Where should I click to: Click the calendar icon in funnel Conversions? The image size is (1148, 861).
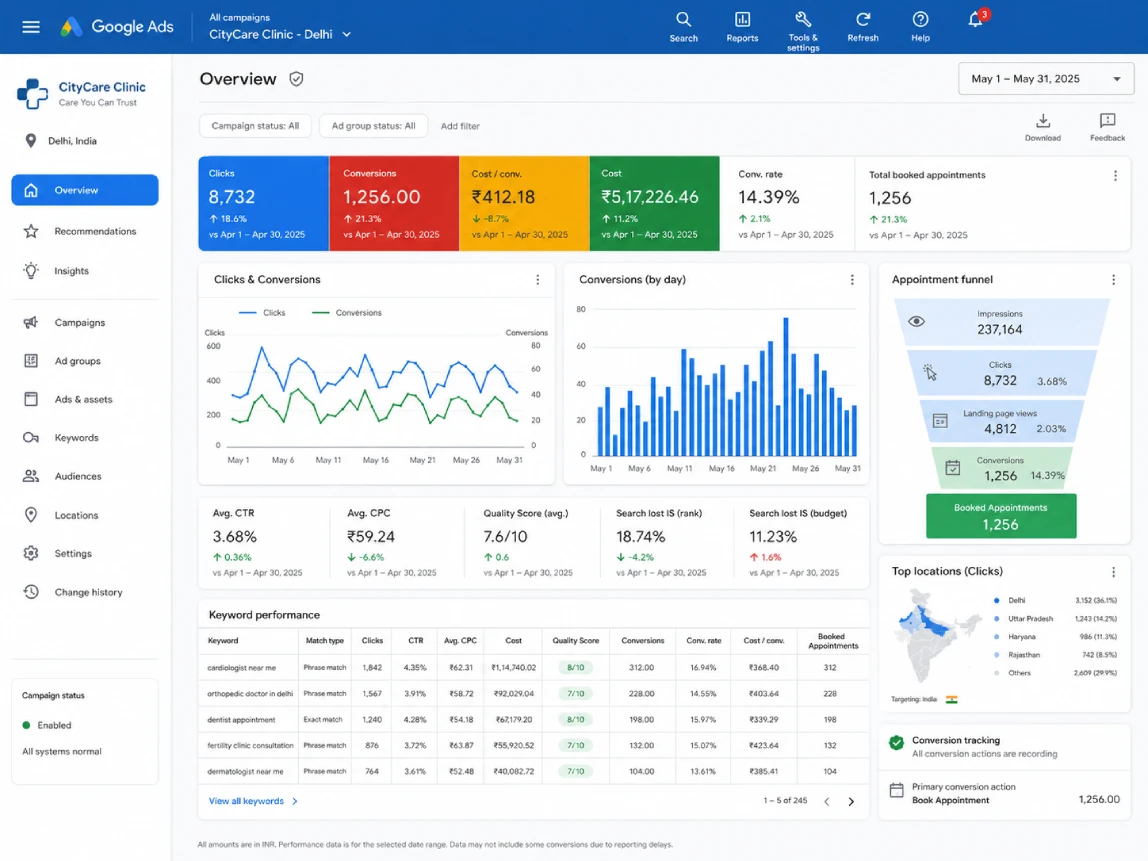(x=953, y=468)
